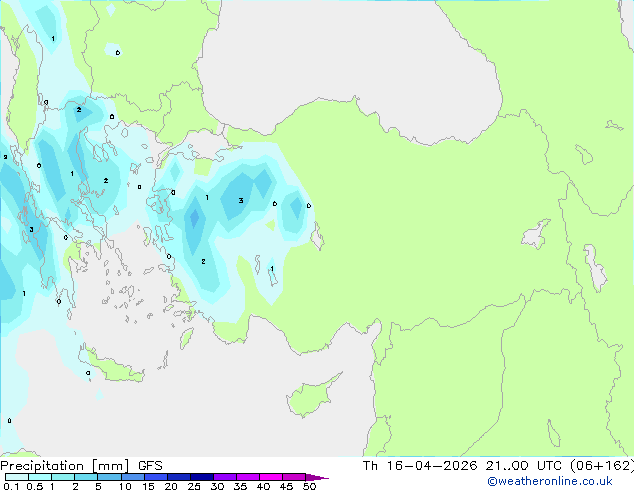
Task: Pick the 10–15 mm legend color box
Action: pos(132,477)
